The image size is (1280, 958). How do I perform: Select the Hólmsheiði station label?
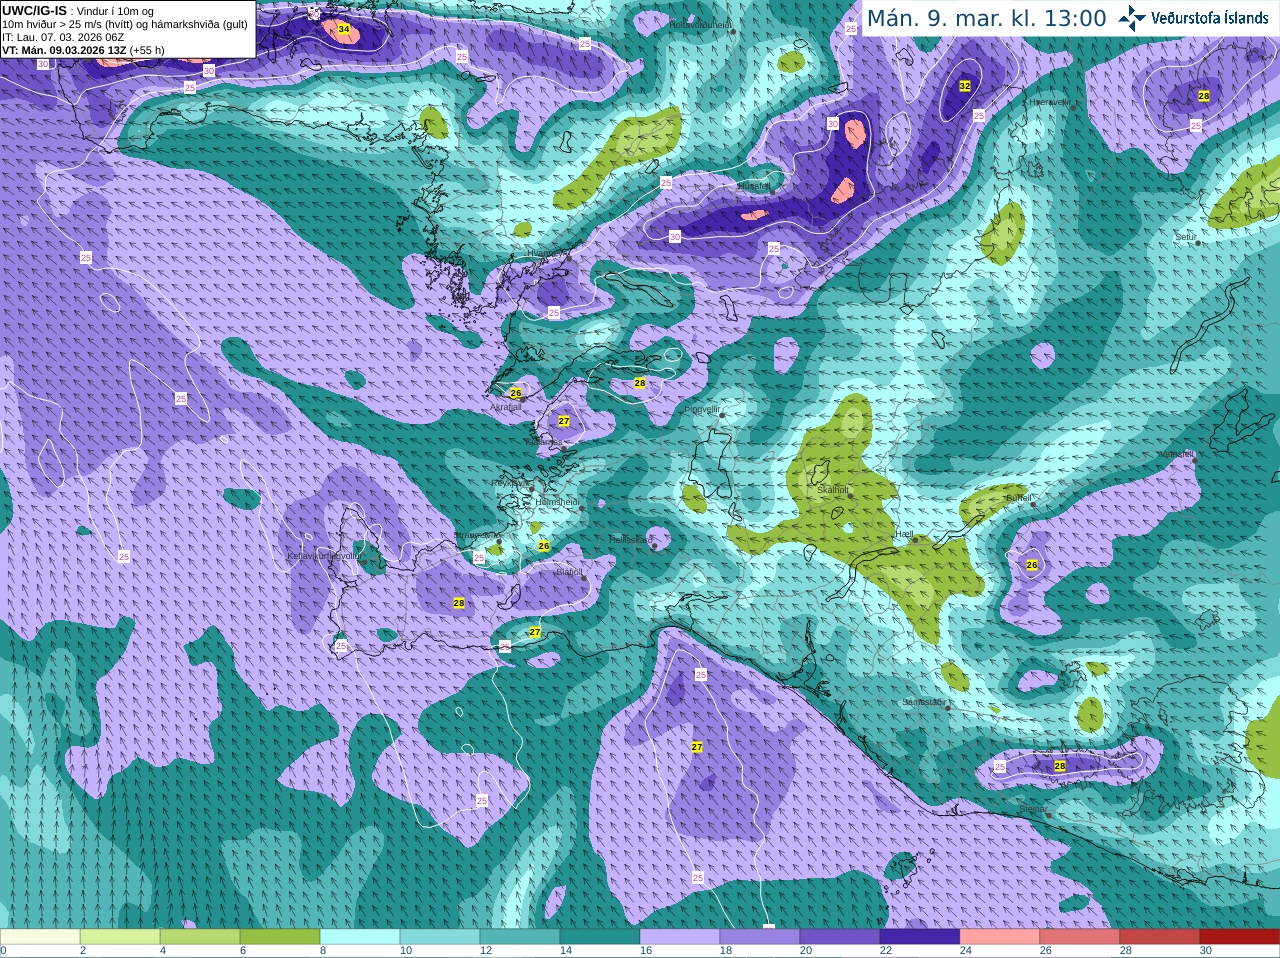point(557,502)
